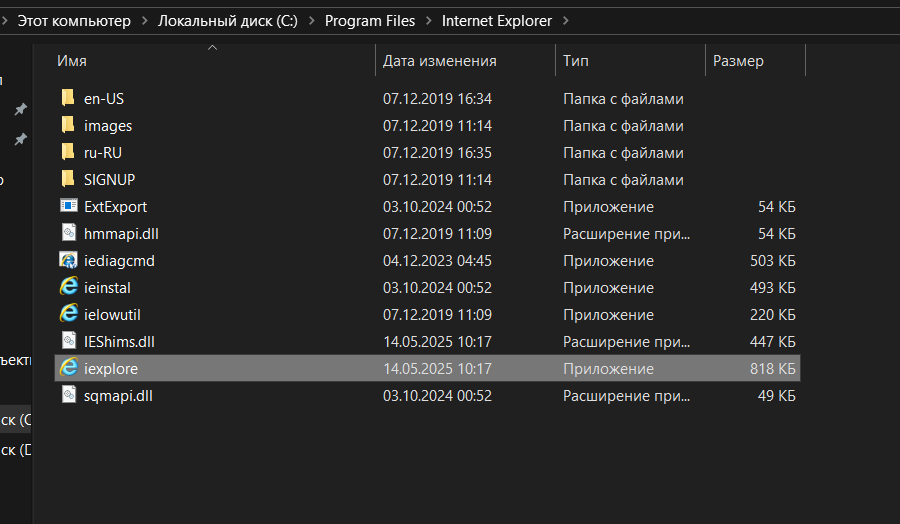Expand the chevron after Internet Explorer
This screenshot has height=524, width=900.
[x=566, y=21]
